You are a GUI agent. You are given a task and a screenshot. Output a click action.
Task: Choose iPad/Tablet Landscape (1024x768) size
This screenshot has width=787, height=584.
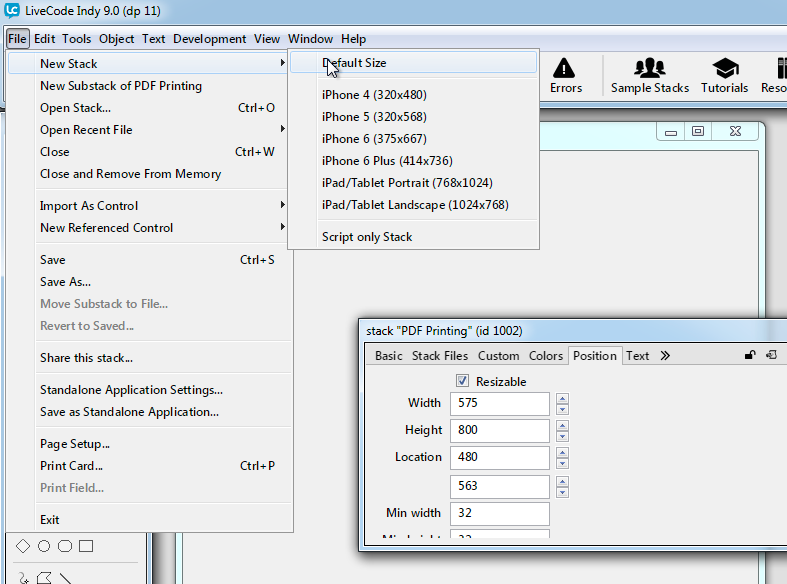(x=414, y=205)
